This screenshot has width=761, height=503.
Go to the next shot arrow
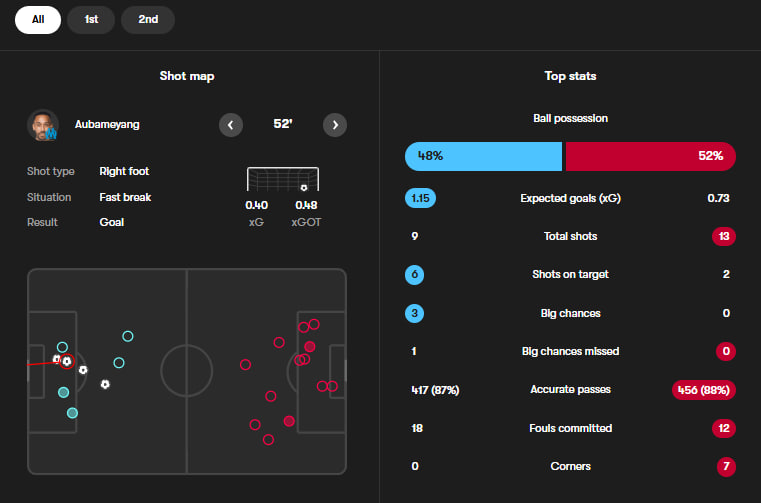[335, 125]
